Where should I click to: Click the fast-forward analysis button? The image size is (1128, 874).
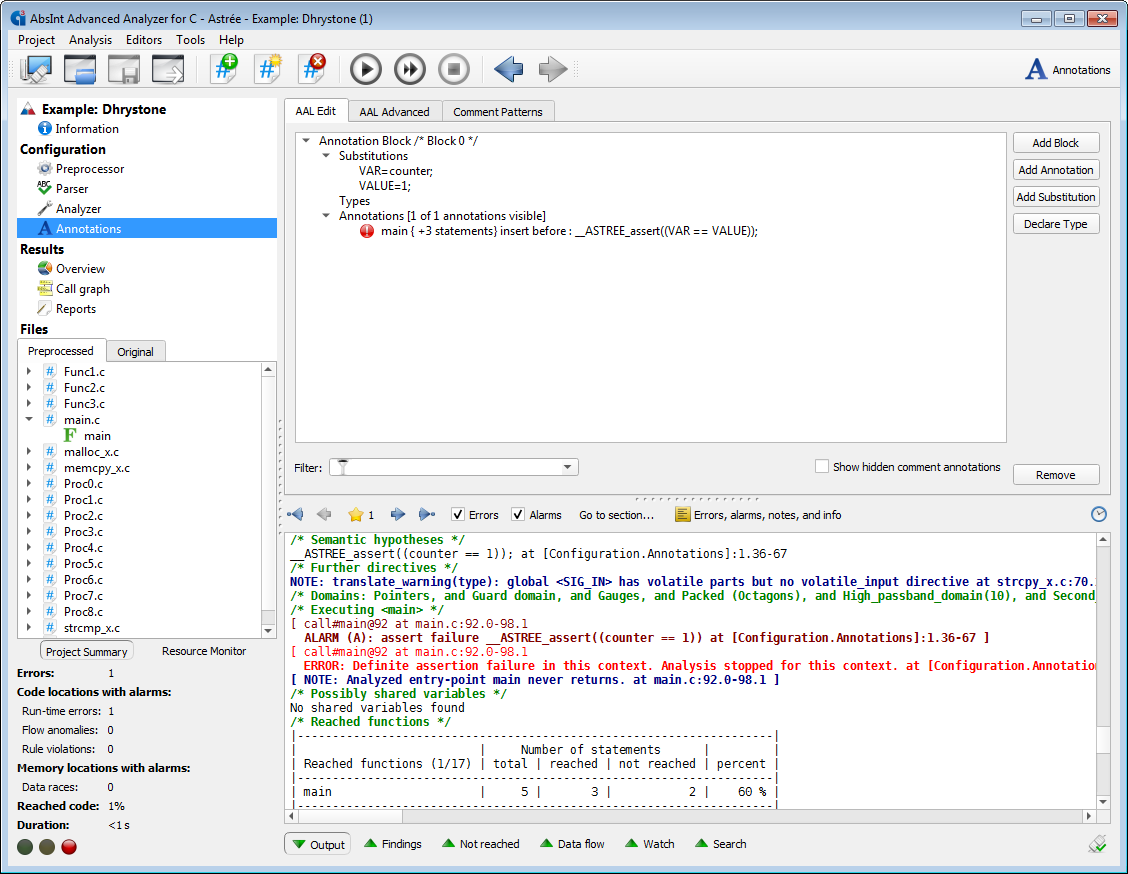[410, 70]
